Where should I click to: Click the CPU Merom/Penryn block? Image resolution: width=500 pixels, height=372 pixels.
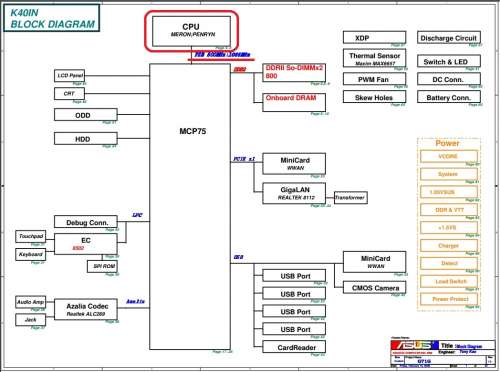pyautogui.click(x=191, y=31)
